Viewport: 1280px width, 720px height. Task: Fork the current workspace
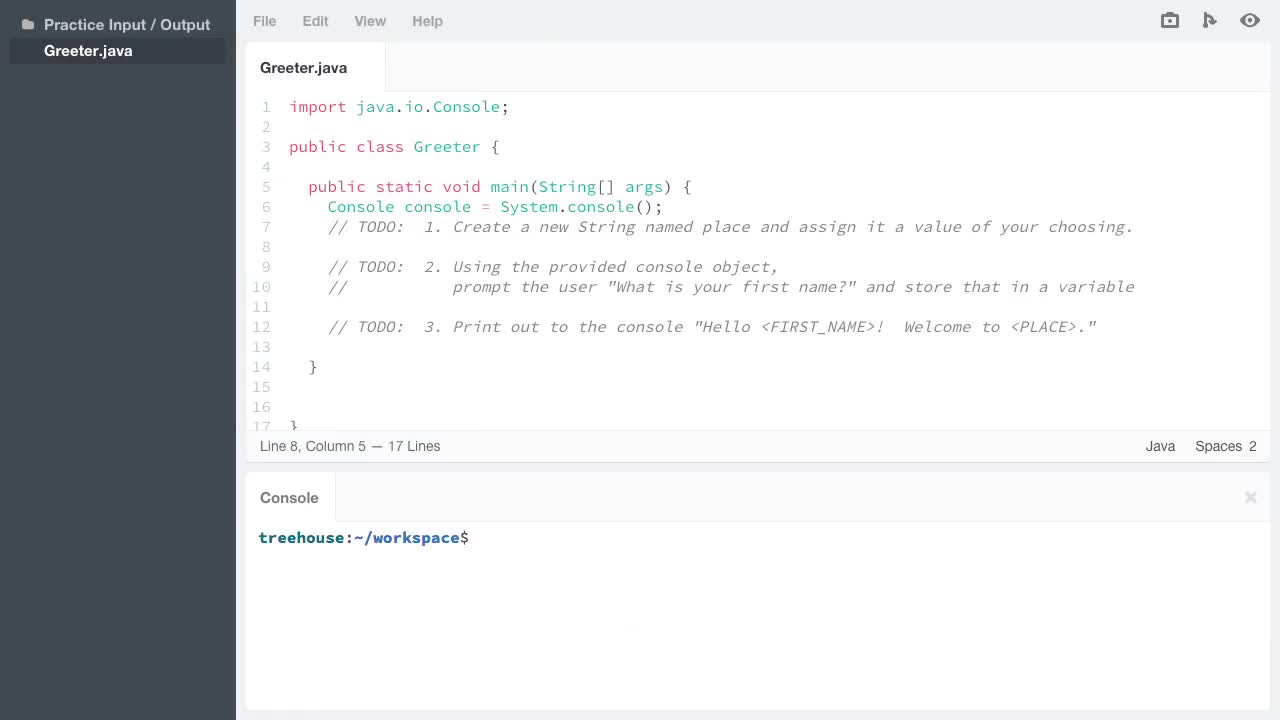click(1209, 20)
